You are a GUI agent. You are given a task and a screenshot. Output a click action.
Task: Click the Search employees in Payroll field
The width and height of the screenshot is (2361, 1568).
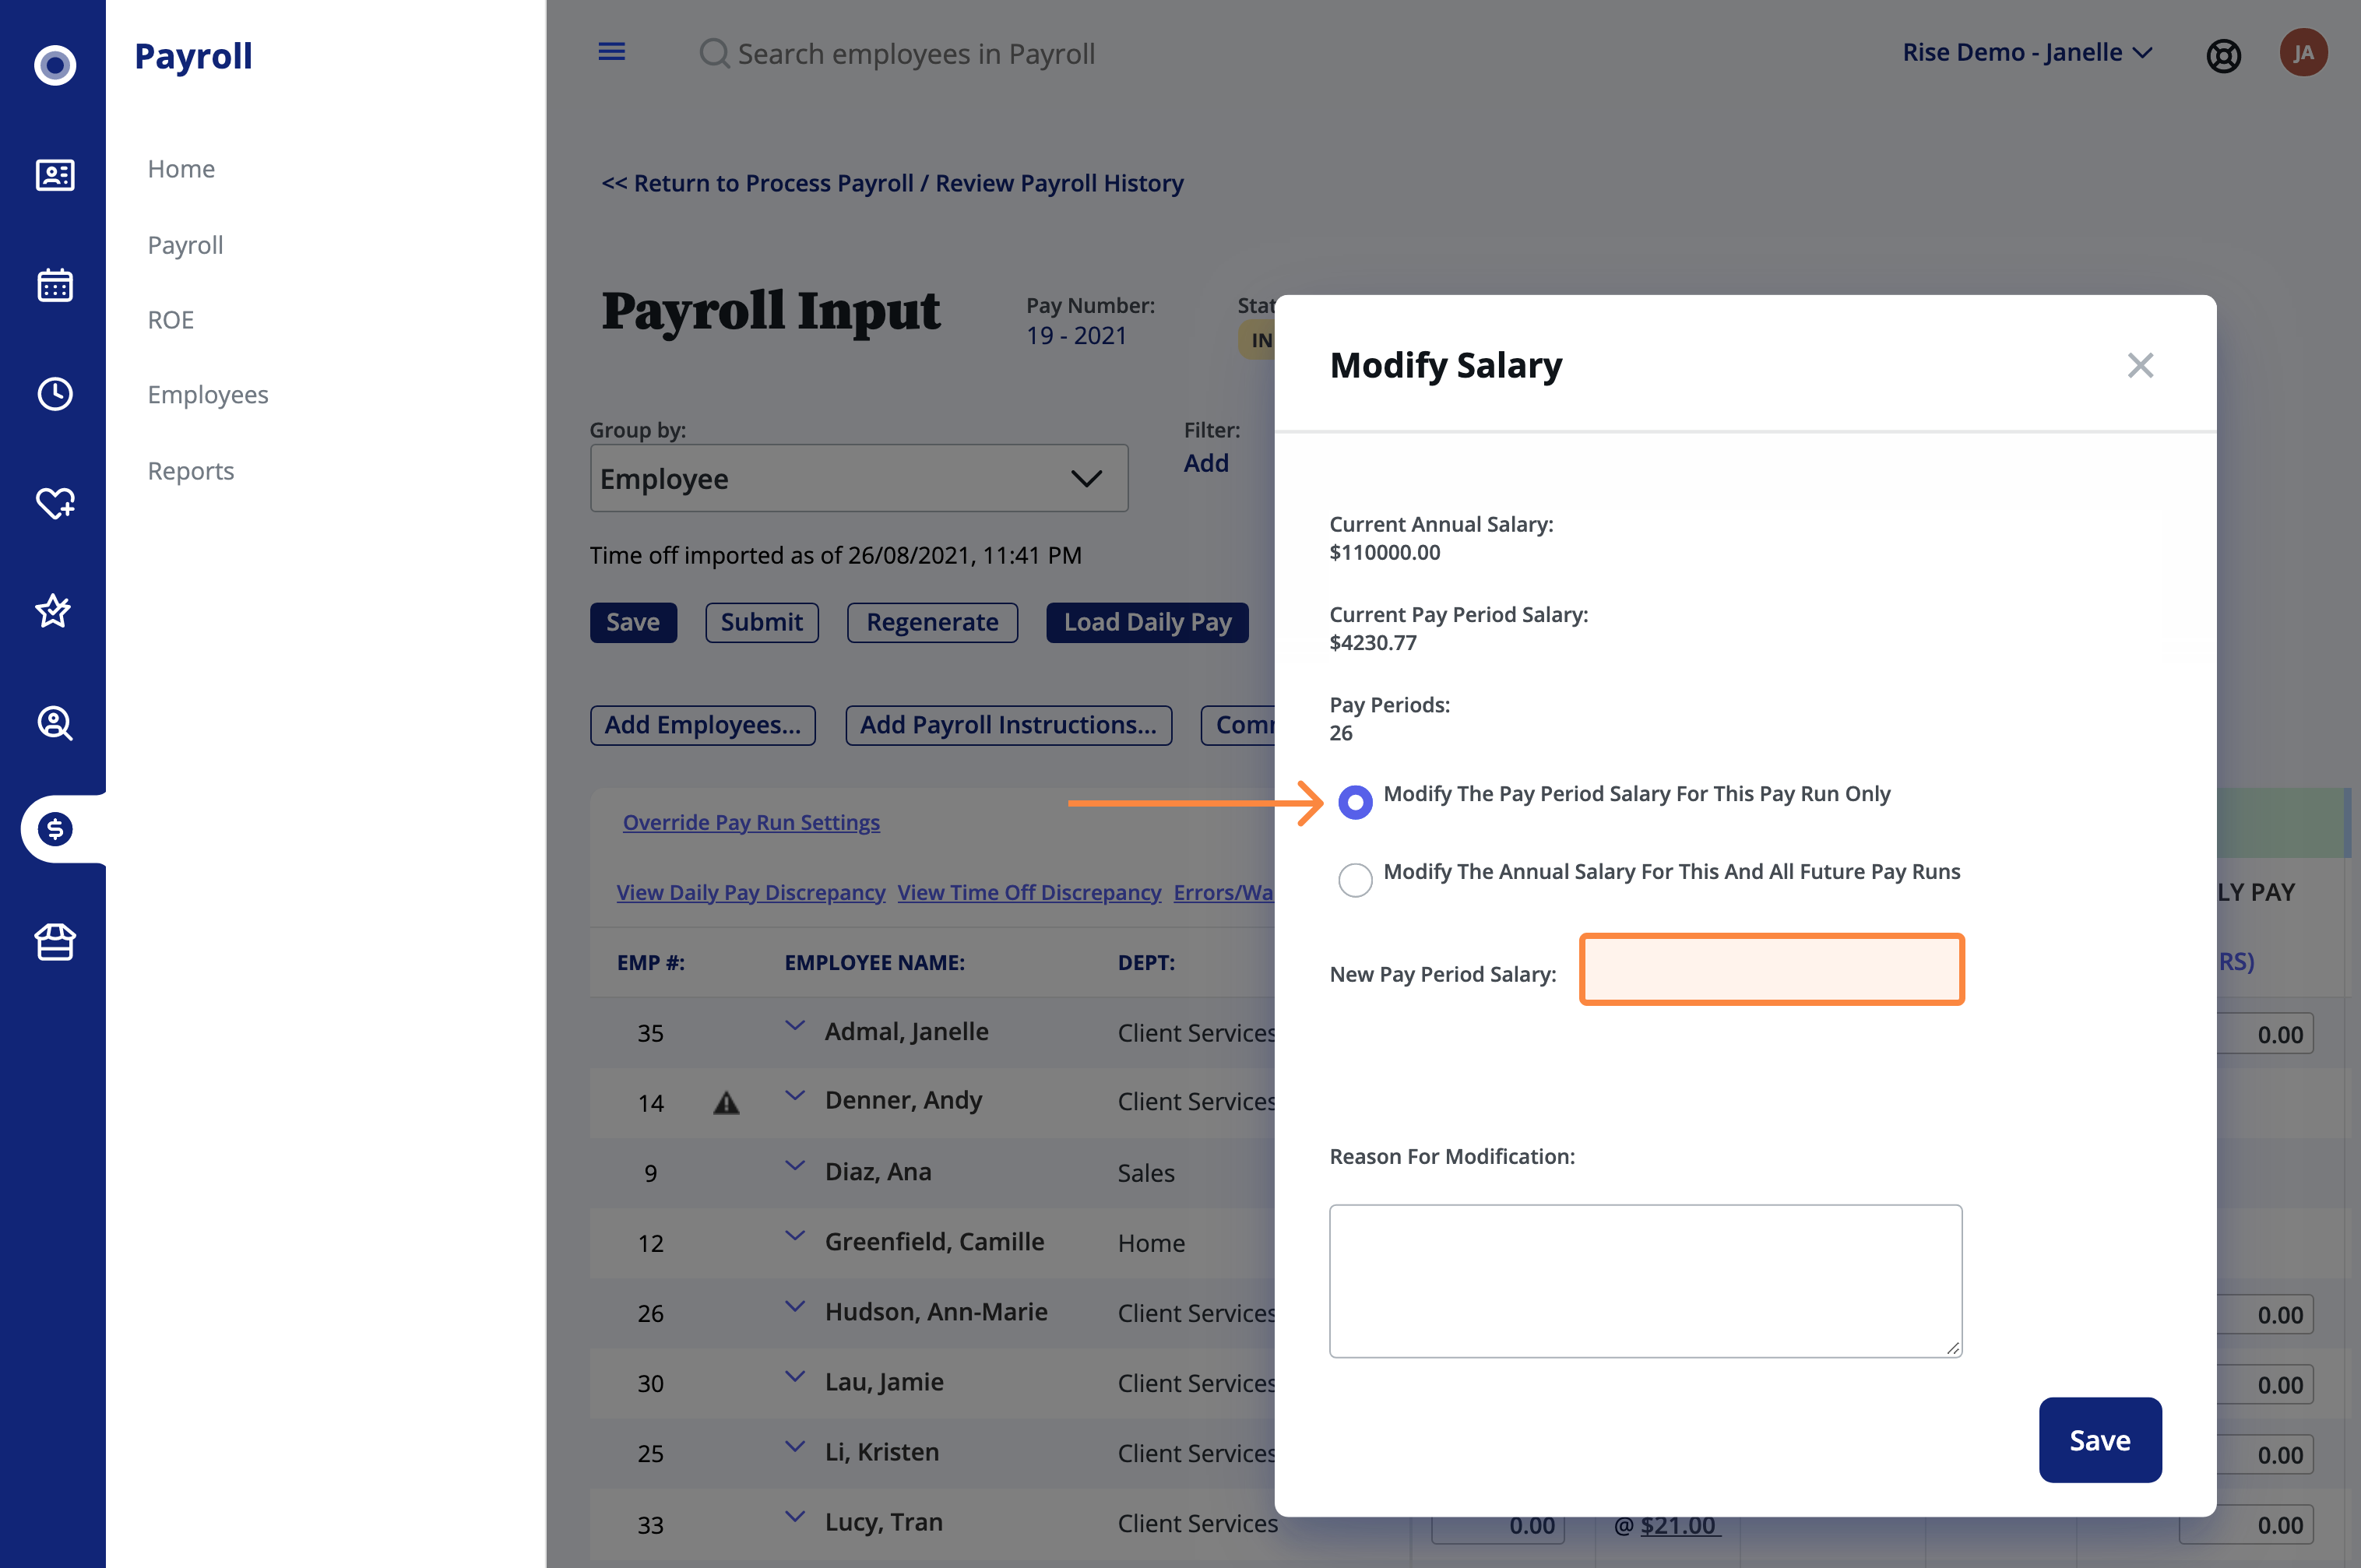pyautogui.click(x=916, y=53)
